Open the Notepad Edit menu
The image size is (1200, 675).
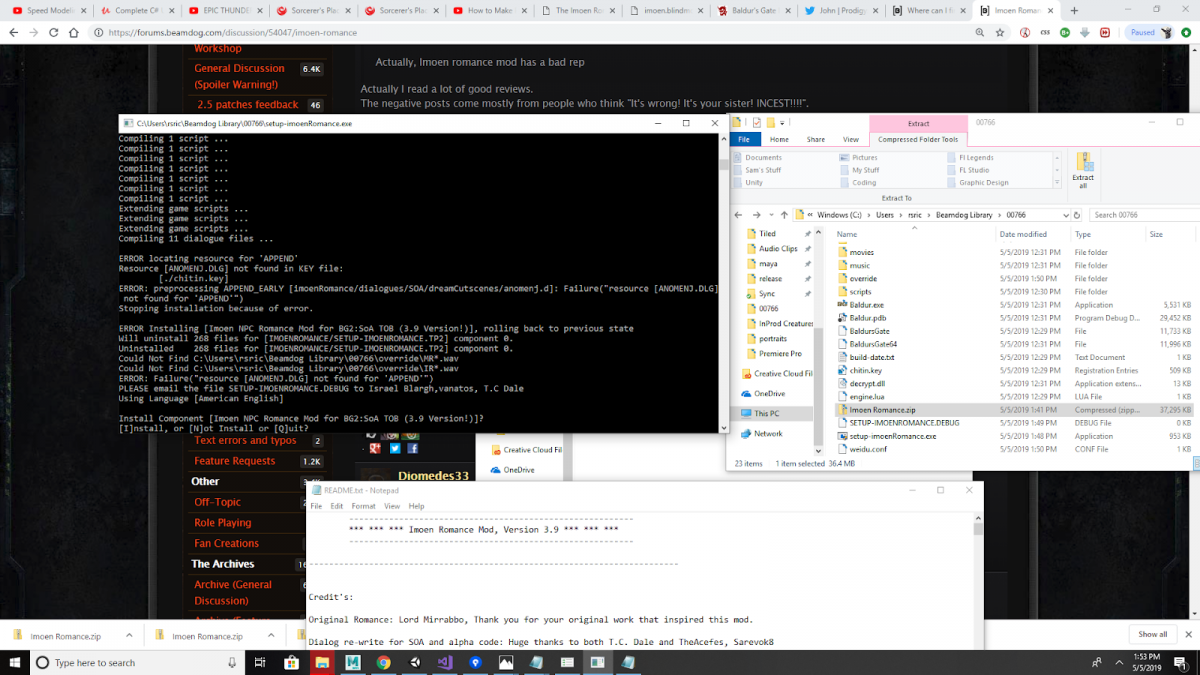pos(337,506)
